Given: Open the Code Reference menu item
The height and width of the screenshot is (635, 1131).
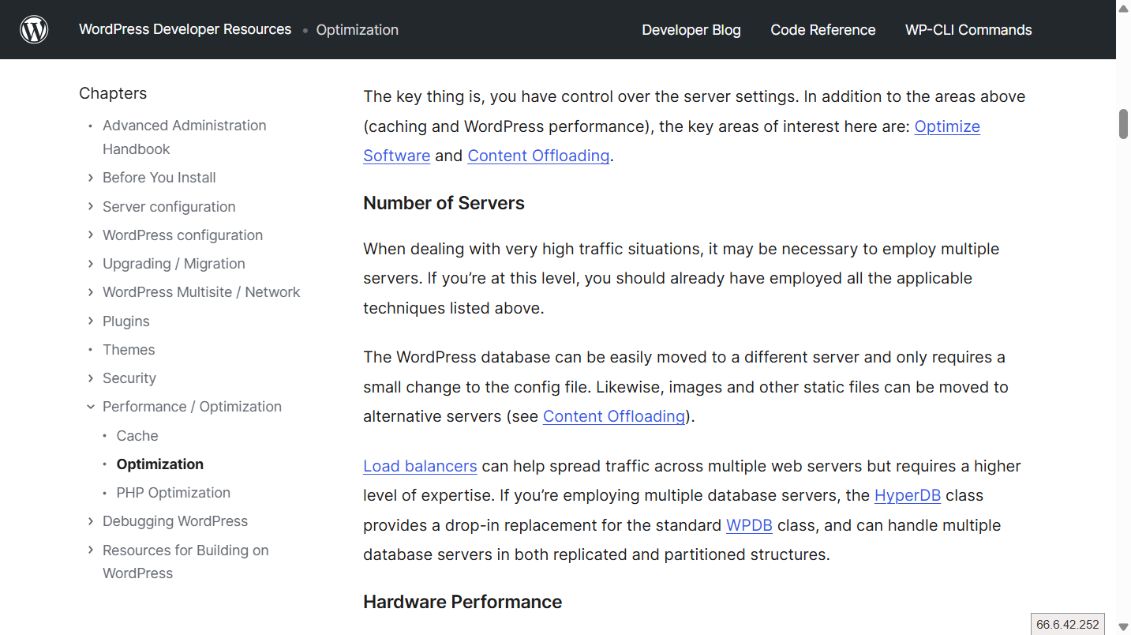Looking at the screenshot, I should (x=823, y=30).
